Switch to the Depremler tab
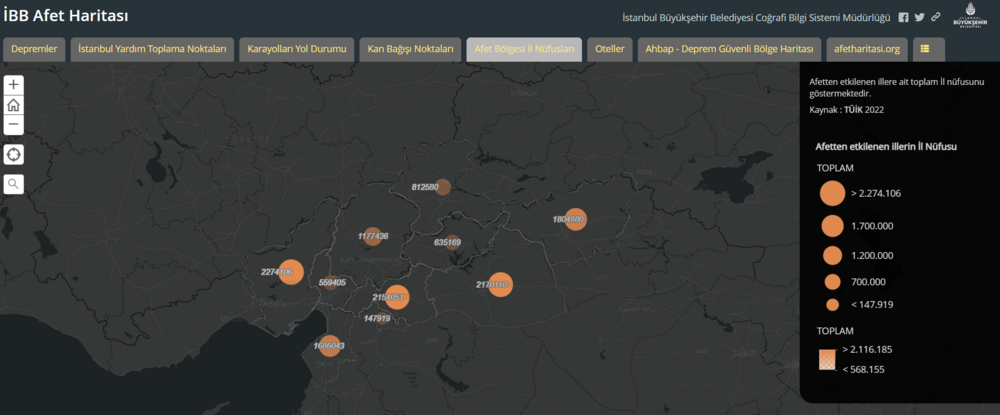Viewport: 1000px width, 415px height. tap(36, 49)
